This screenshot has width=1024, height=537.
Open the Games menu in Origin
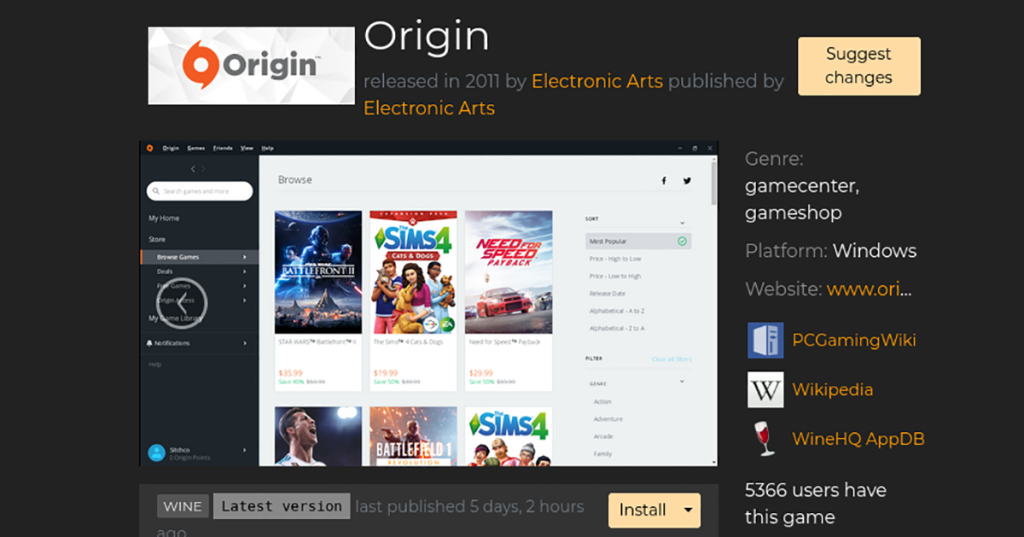196,148
